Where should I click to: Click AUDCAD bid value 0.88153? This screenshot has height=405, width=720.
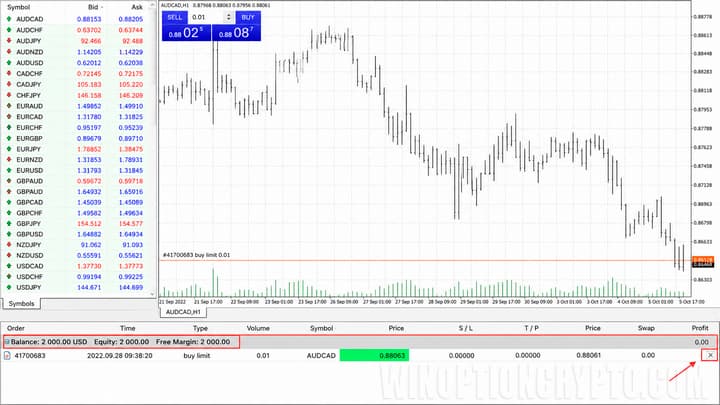(x=89, y=19)
